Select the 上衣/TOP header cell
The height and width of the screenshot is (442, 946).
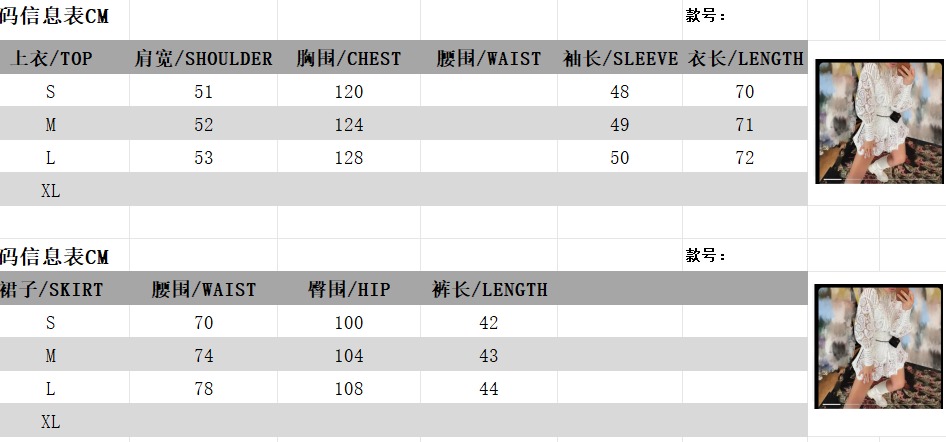click(x=51, y=59)
